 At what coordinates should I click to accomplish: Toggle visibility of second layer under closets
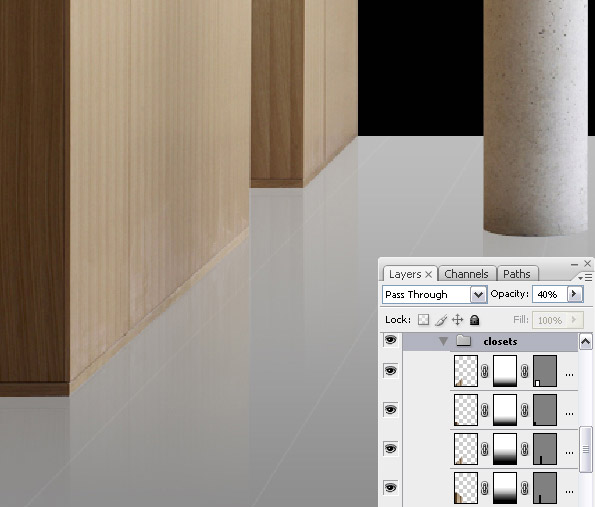point(390,410)
